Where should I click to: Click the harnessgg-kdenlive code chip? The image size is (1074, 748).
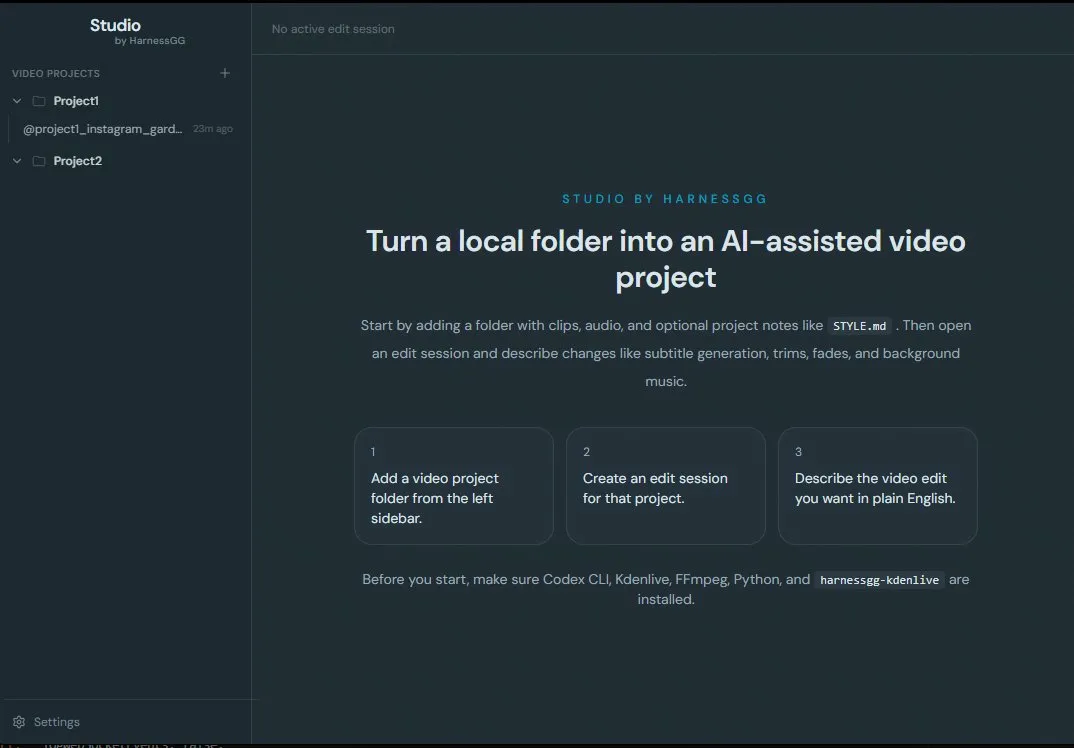(879, 580)
